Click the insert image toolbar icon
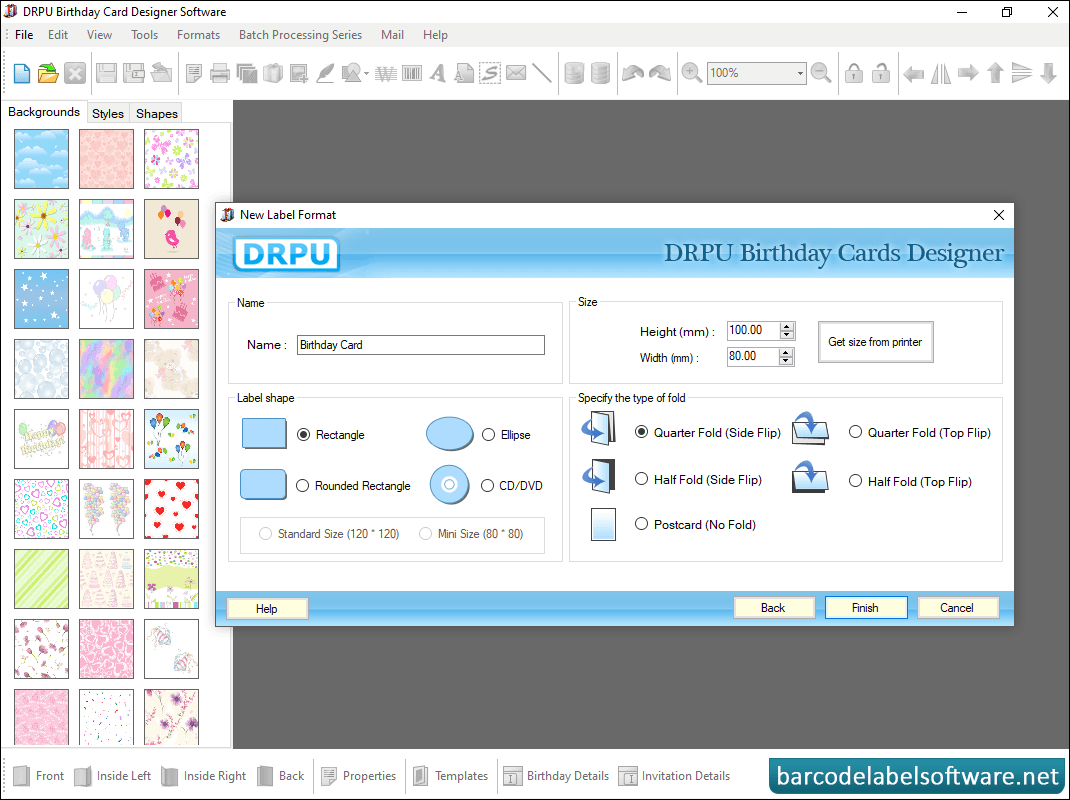 [x=299, y=73]
